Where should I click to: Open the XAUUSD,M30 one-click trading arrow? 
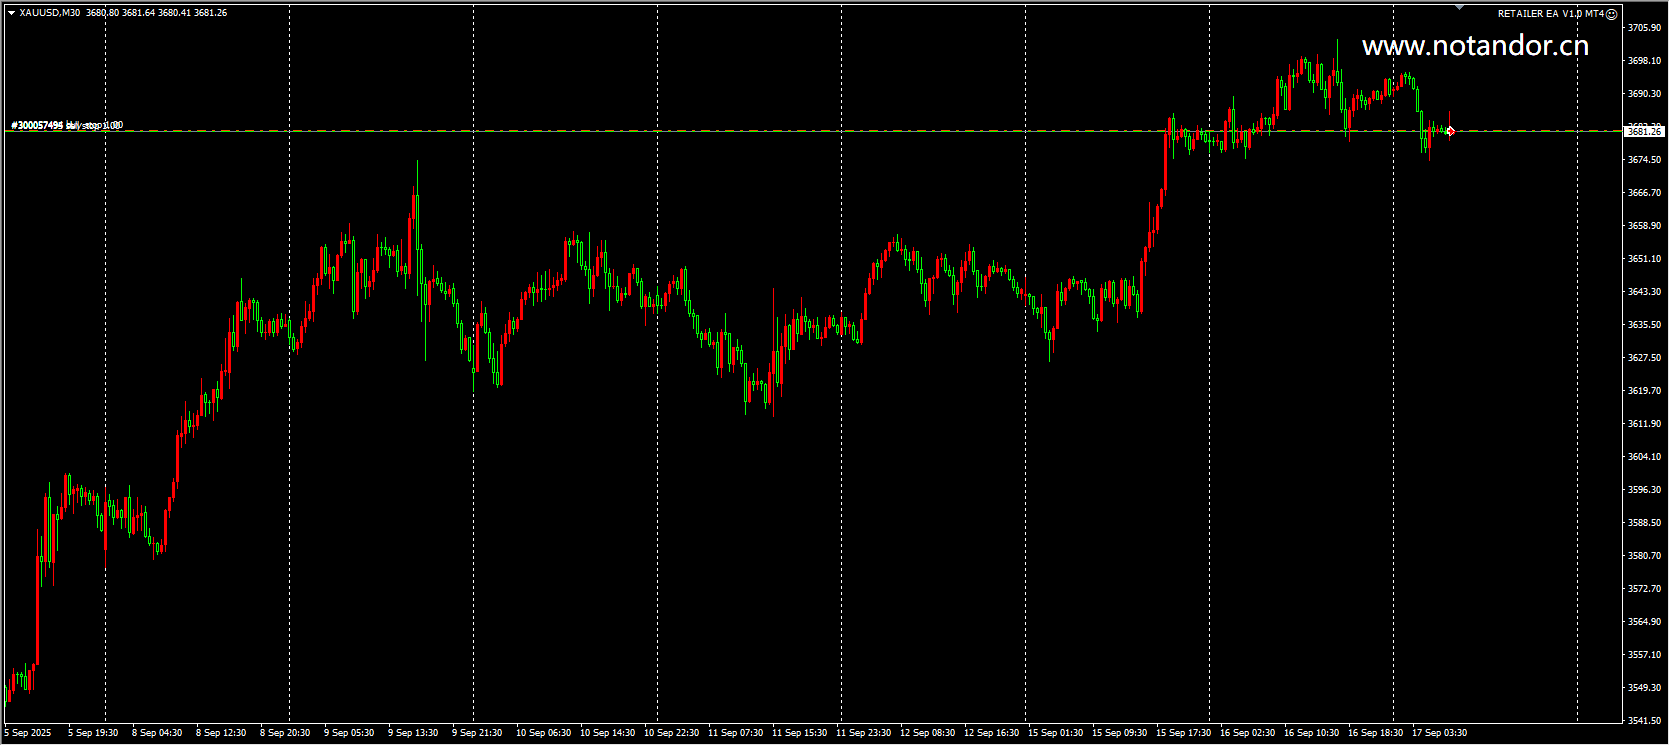tap(11, 13)
